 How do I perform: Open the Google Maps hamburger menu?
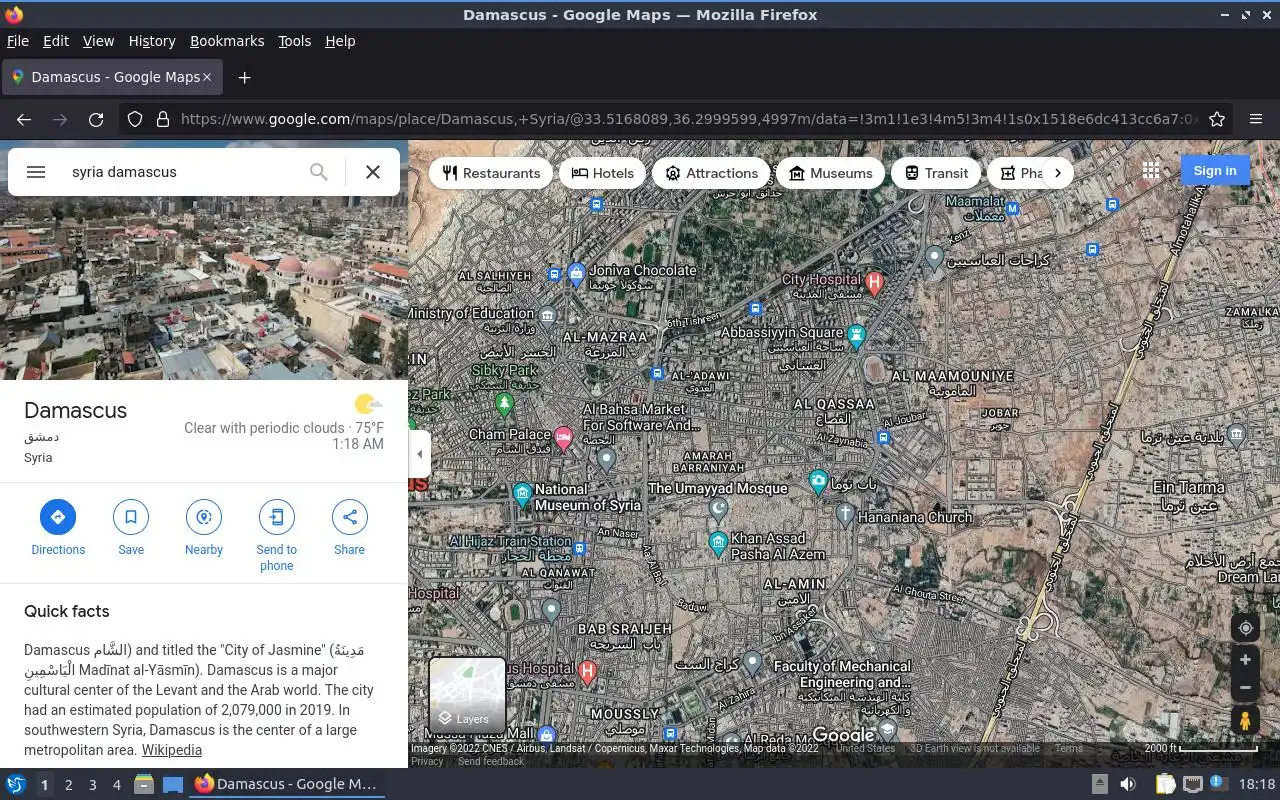pyautogui.click(x=36, y=172)
